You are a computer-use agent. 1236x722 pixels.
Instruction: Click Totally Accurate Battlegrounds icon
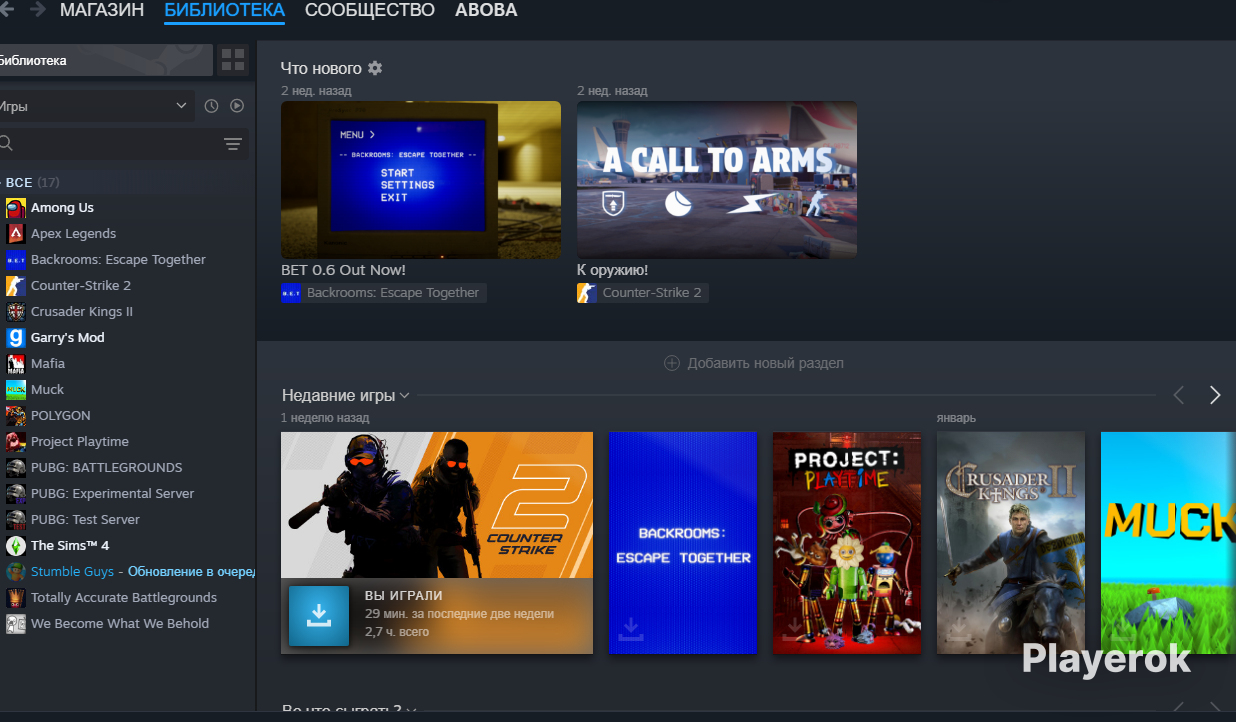pos(16,598)
